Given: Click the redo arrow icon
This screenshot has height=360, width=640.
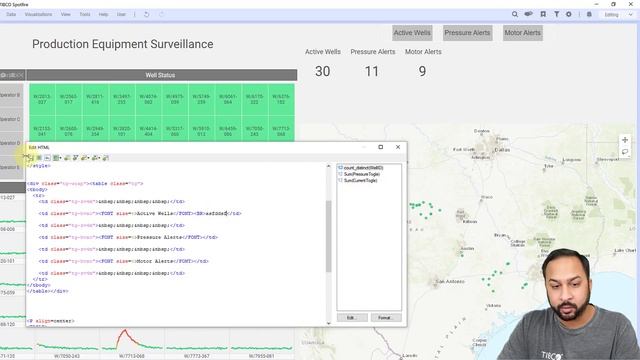Looking at the screenshot, I should point(161,14).
